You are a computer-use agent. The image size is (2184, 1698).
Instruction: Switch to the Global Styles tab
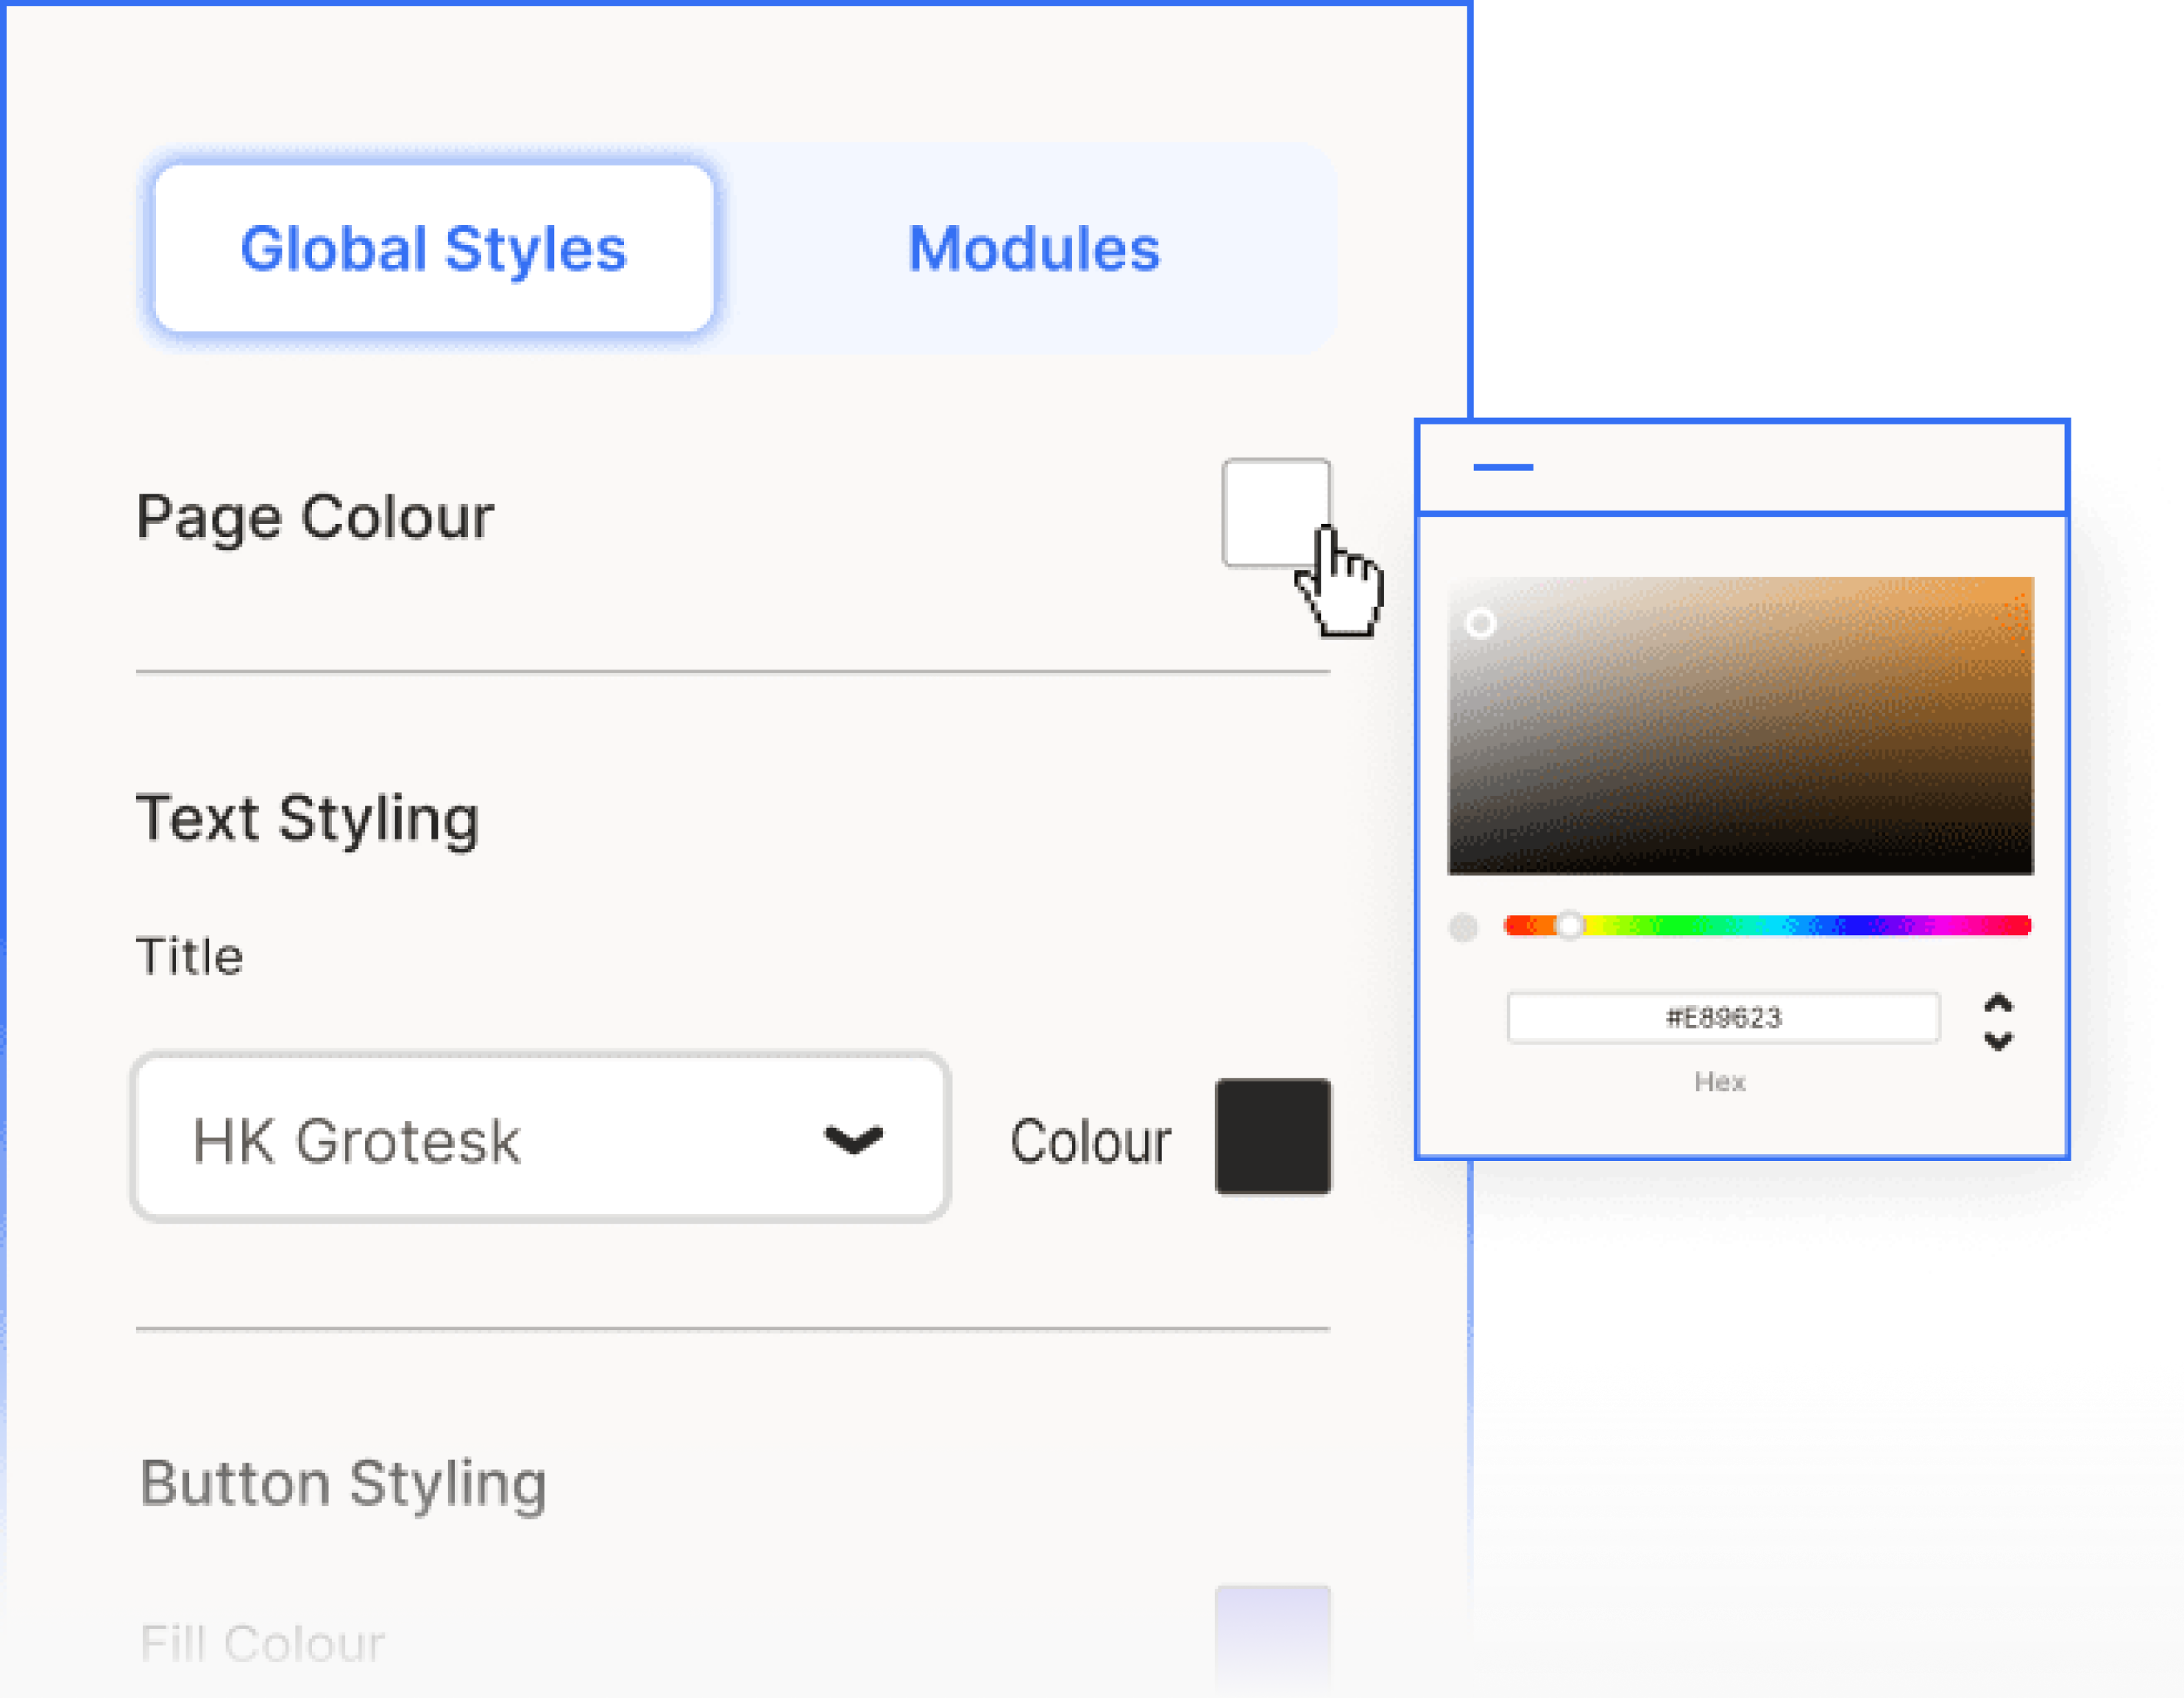433,246
